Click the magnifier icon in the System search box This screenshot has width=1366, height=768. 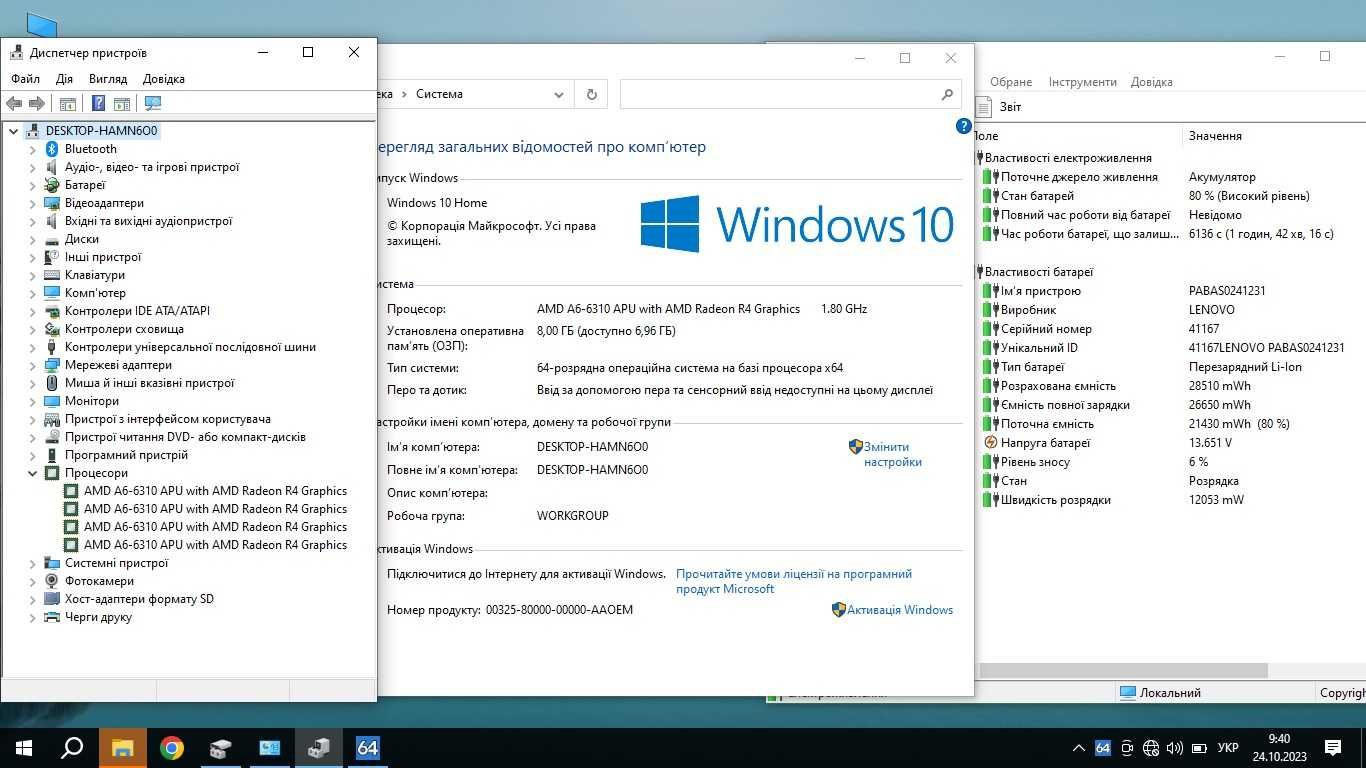(947, 94)
